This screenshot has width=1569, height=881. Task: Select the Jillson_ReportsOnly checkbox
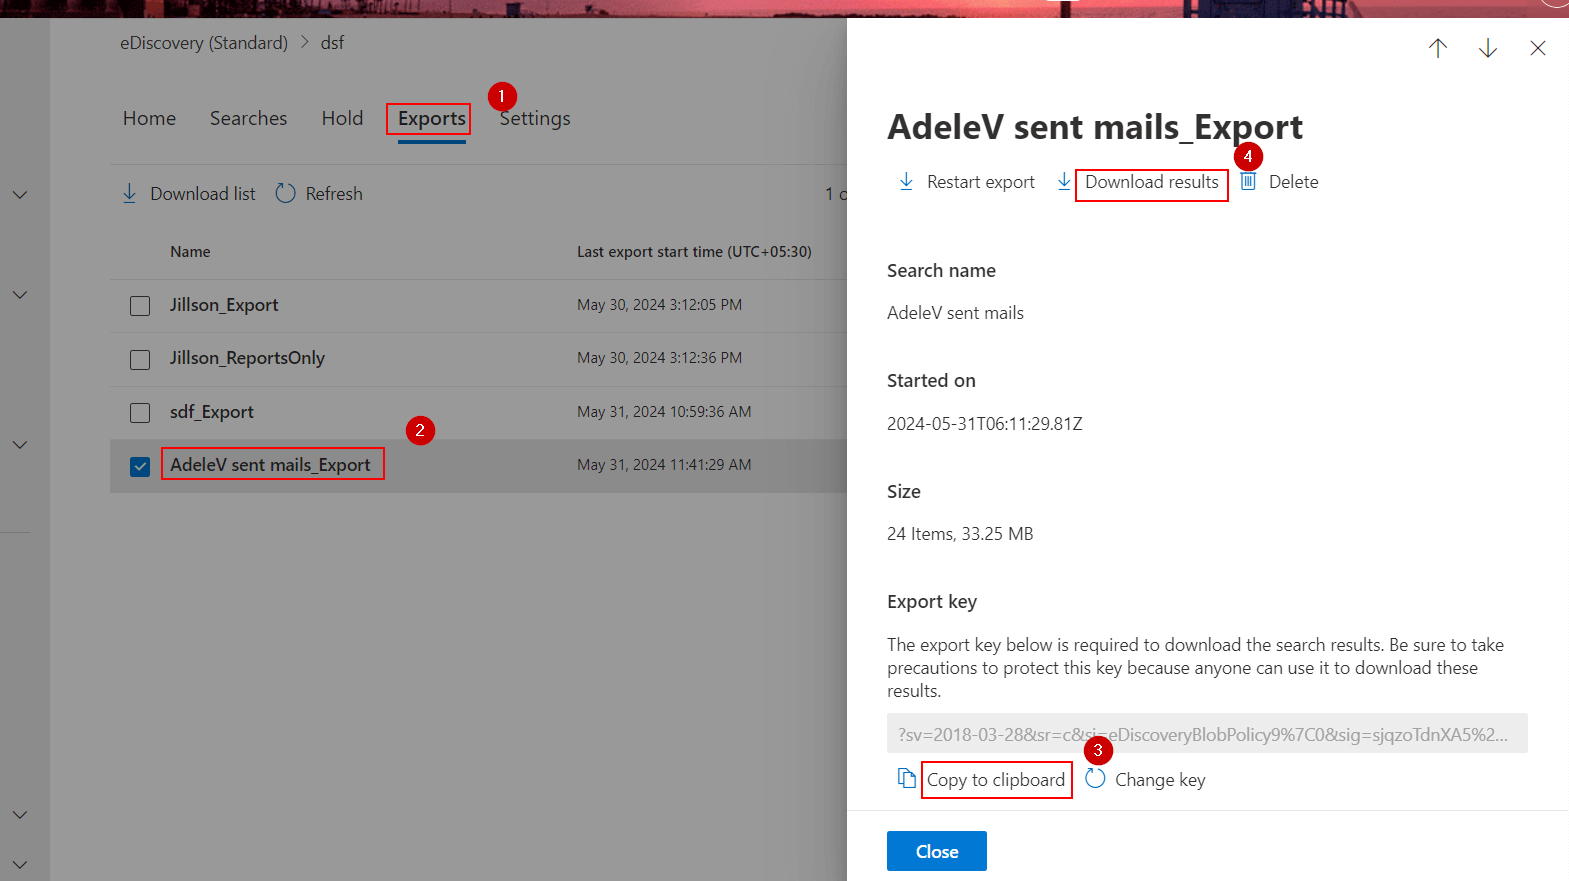140,359
